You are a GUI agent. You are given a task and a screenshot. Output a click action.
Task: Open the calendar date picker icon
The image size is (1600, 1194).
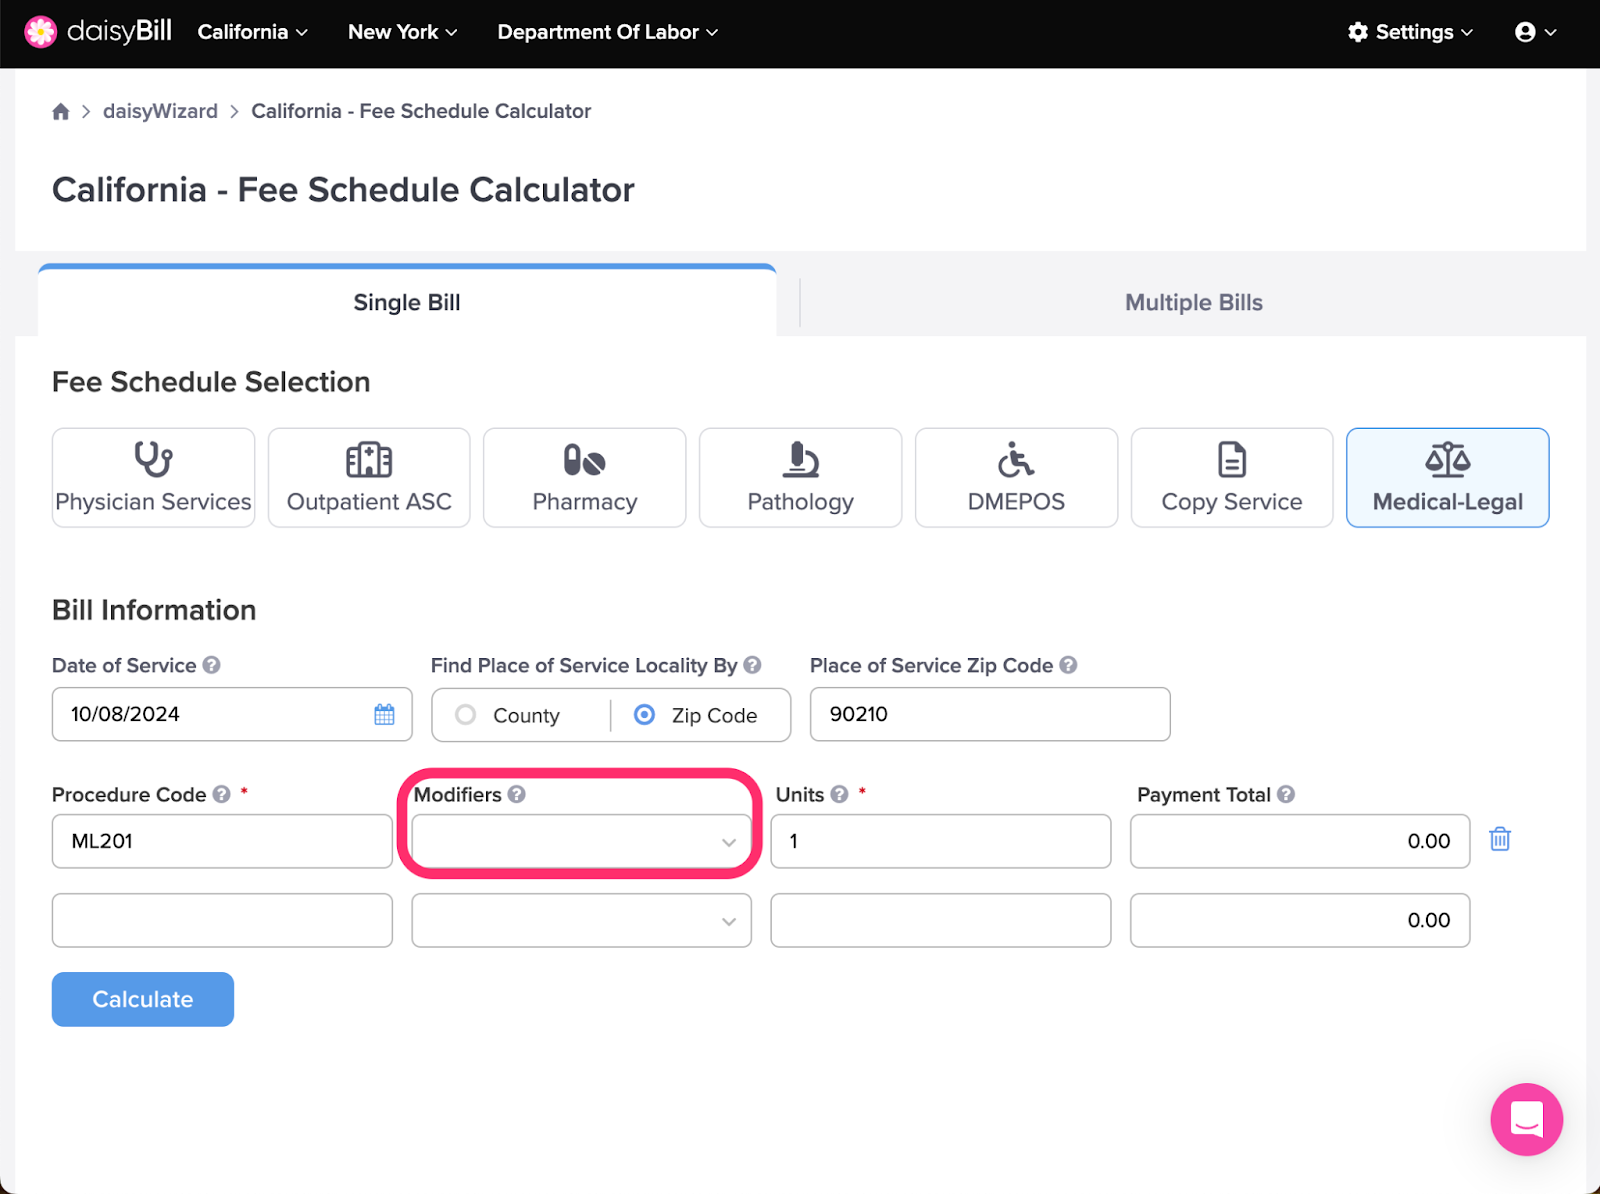click(x=384, y=714)
